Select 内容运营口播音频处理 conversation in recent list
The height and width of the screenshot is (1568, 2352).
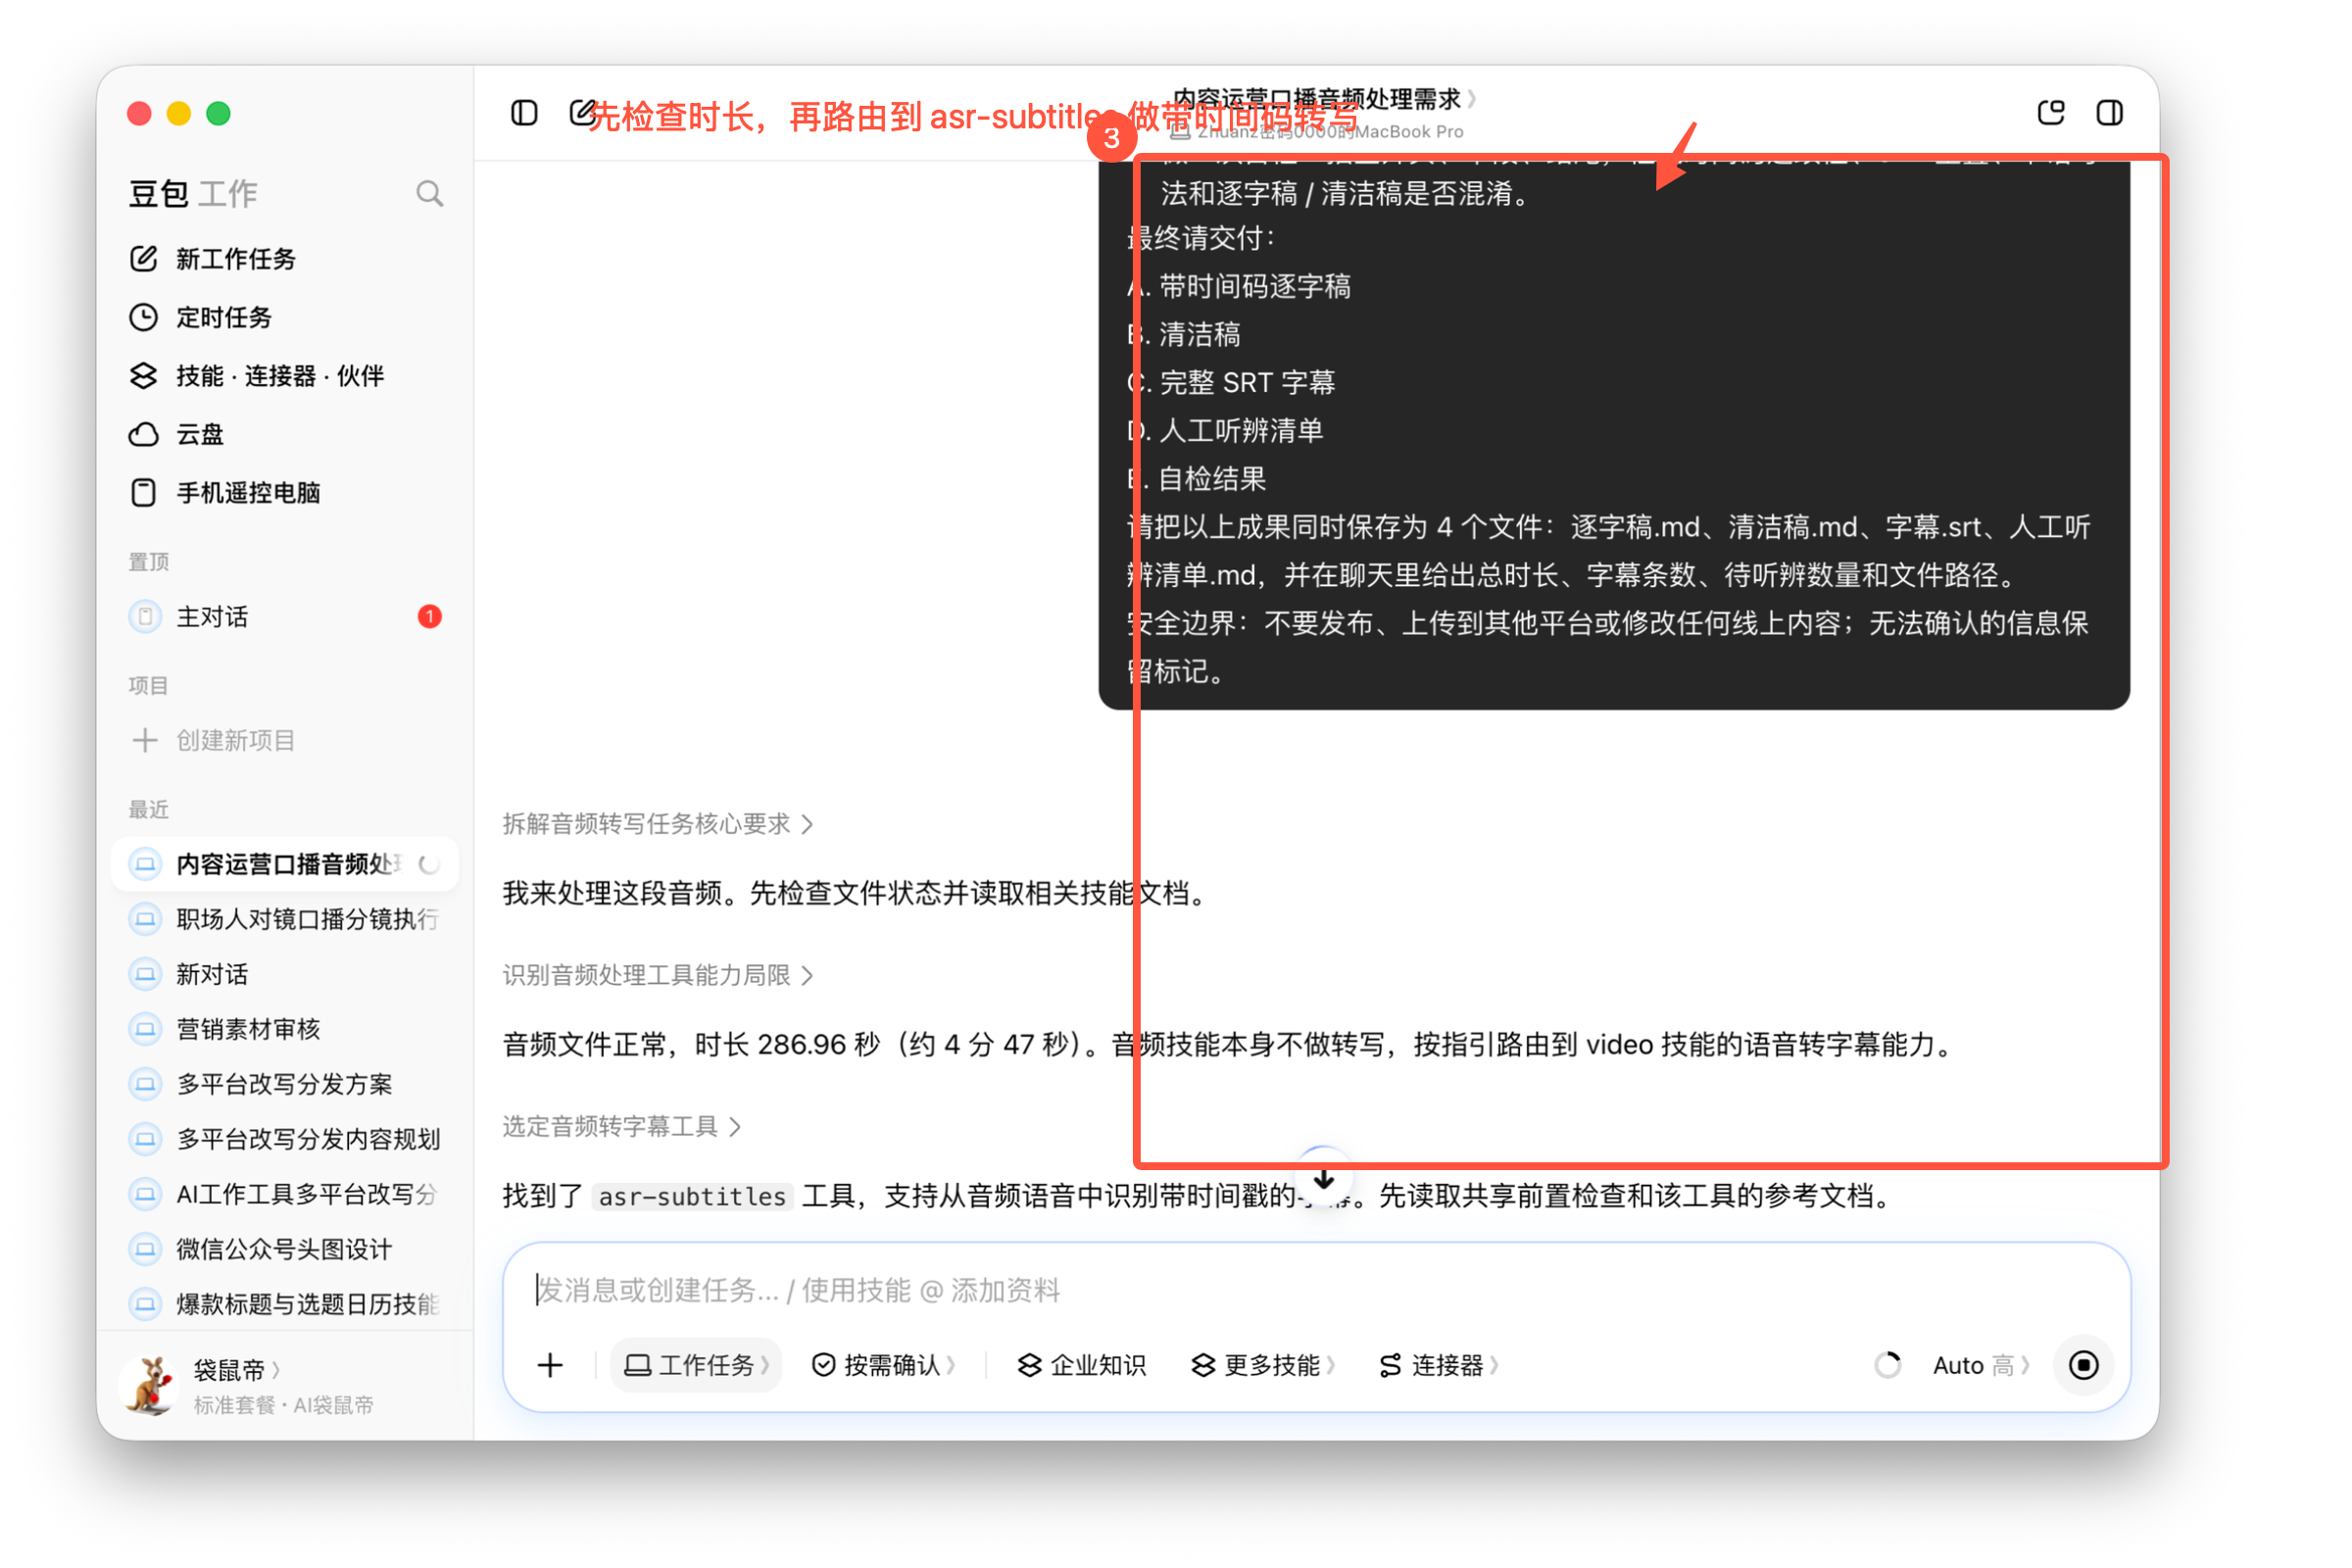[285, 864]
